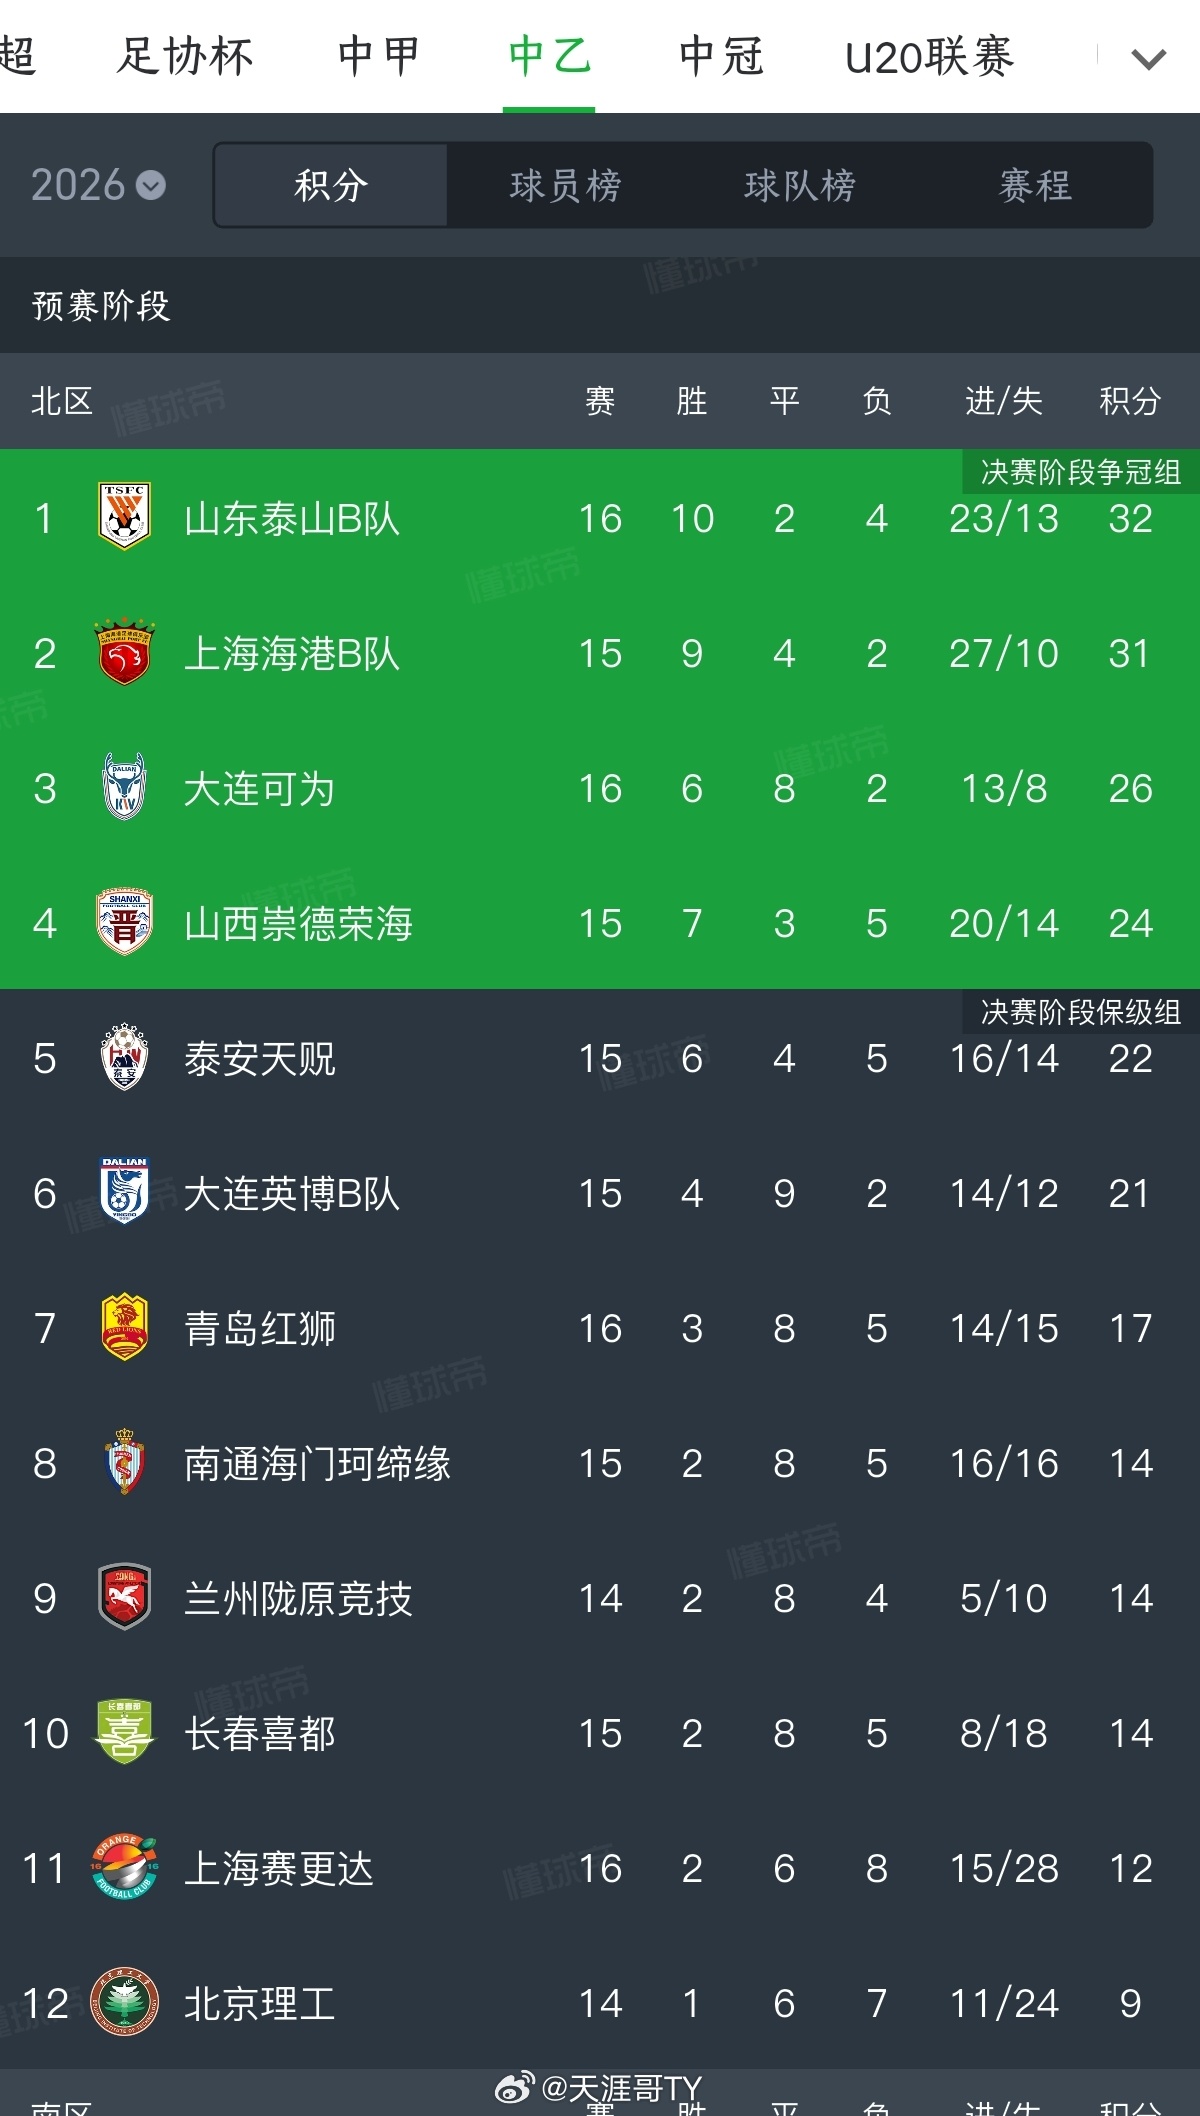Tap the 山西崇德荣海 club logo
The height and width of the screenshot is (2116, 1200).
click(x=124, y=922)
